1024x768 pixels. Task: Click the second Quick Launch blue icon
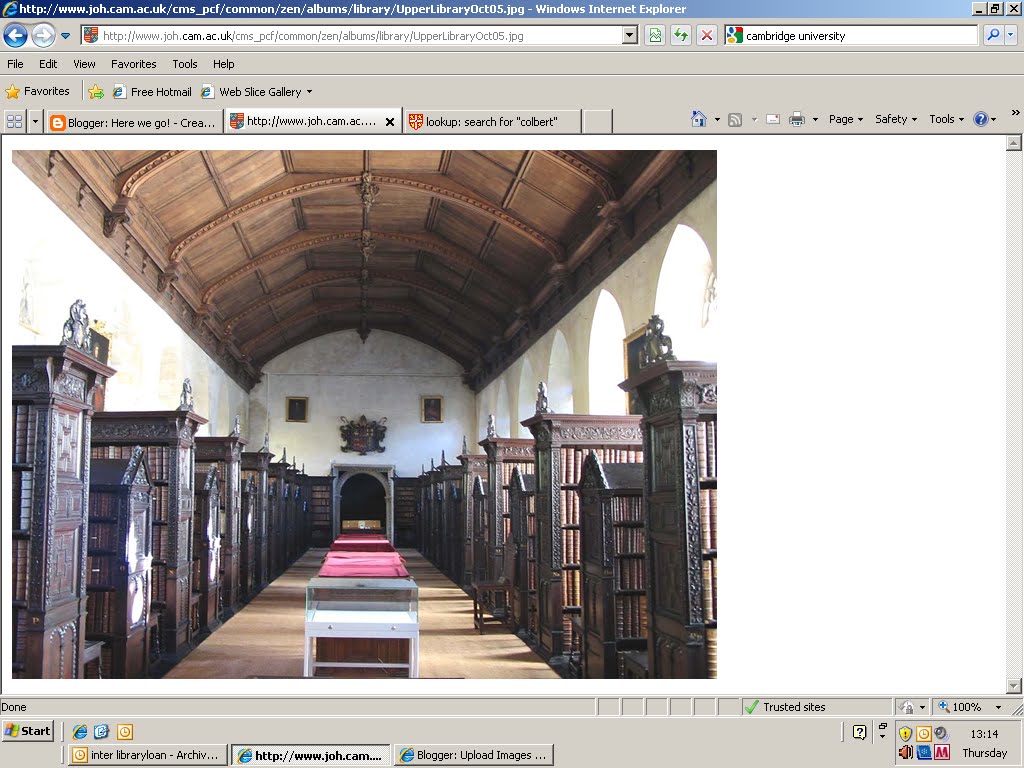coord(102,731)
